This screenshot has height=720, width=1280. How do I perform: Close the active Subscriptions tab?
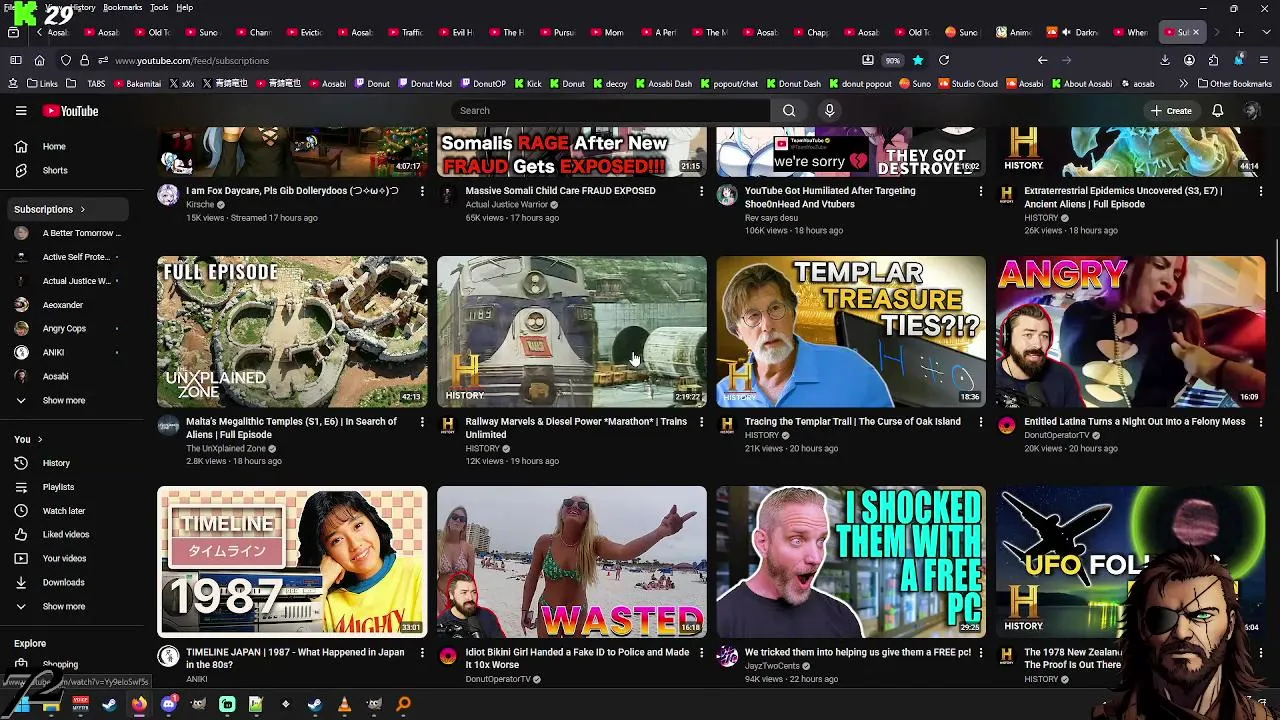(x=1195, y=33)
